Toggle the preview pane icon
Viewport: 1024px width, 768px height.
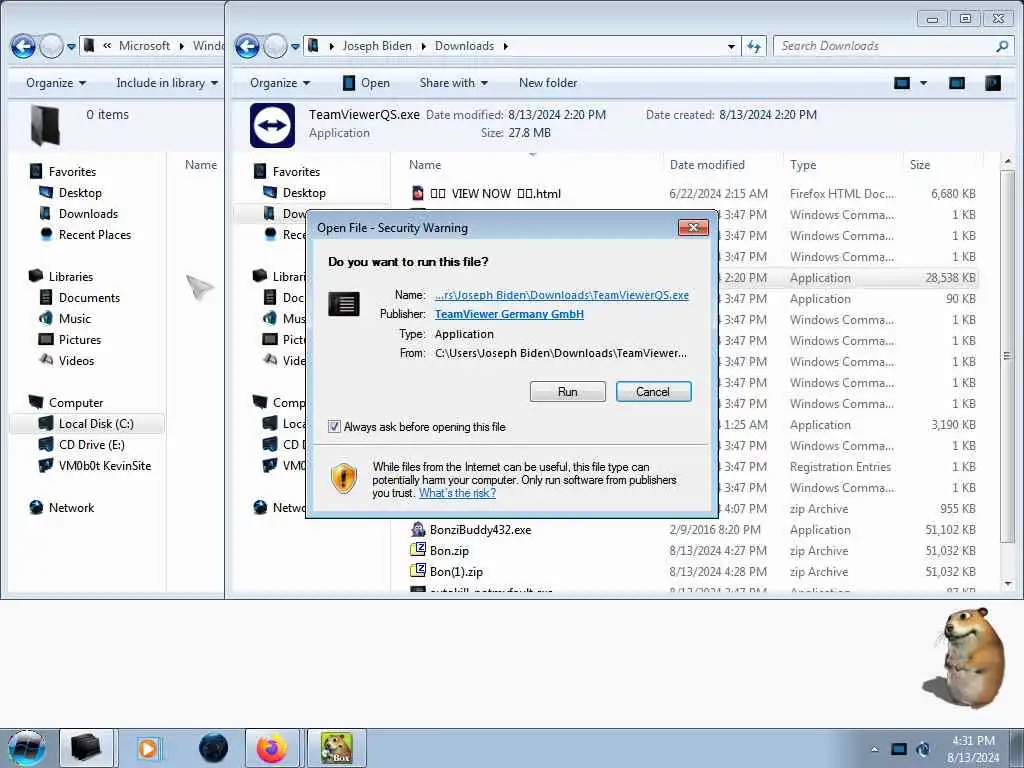(957, 83)
